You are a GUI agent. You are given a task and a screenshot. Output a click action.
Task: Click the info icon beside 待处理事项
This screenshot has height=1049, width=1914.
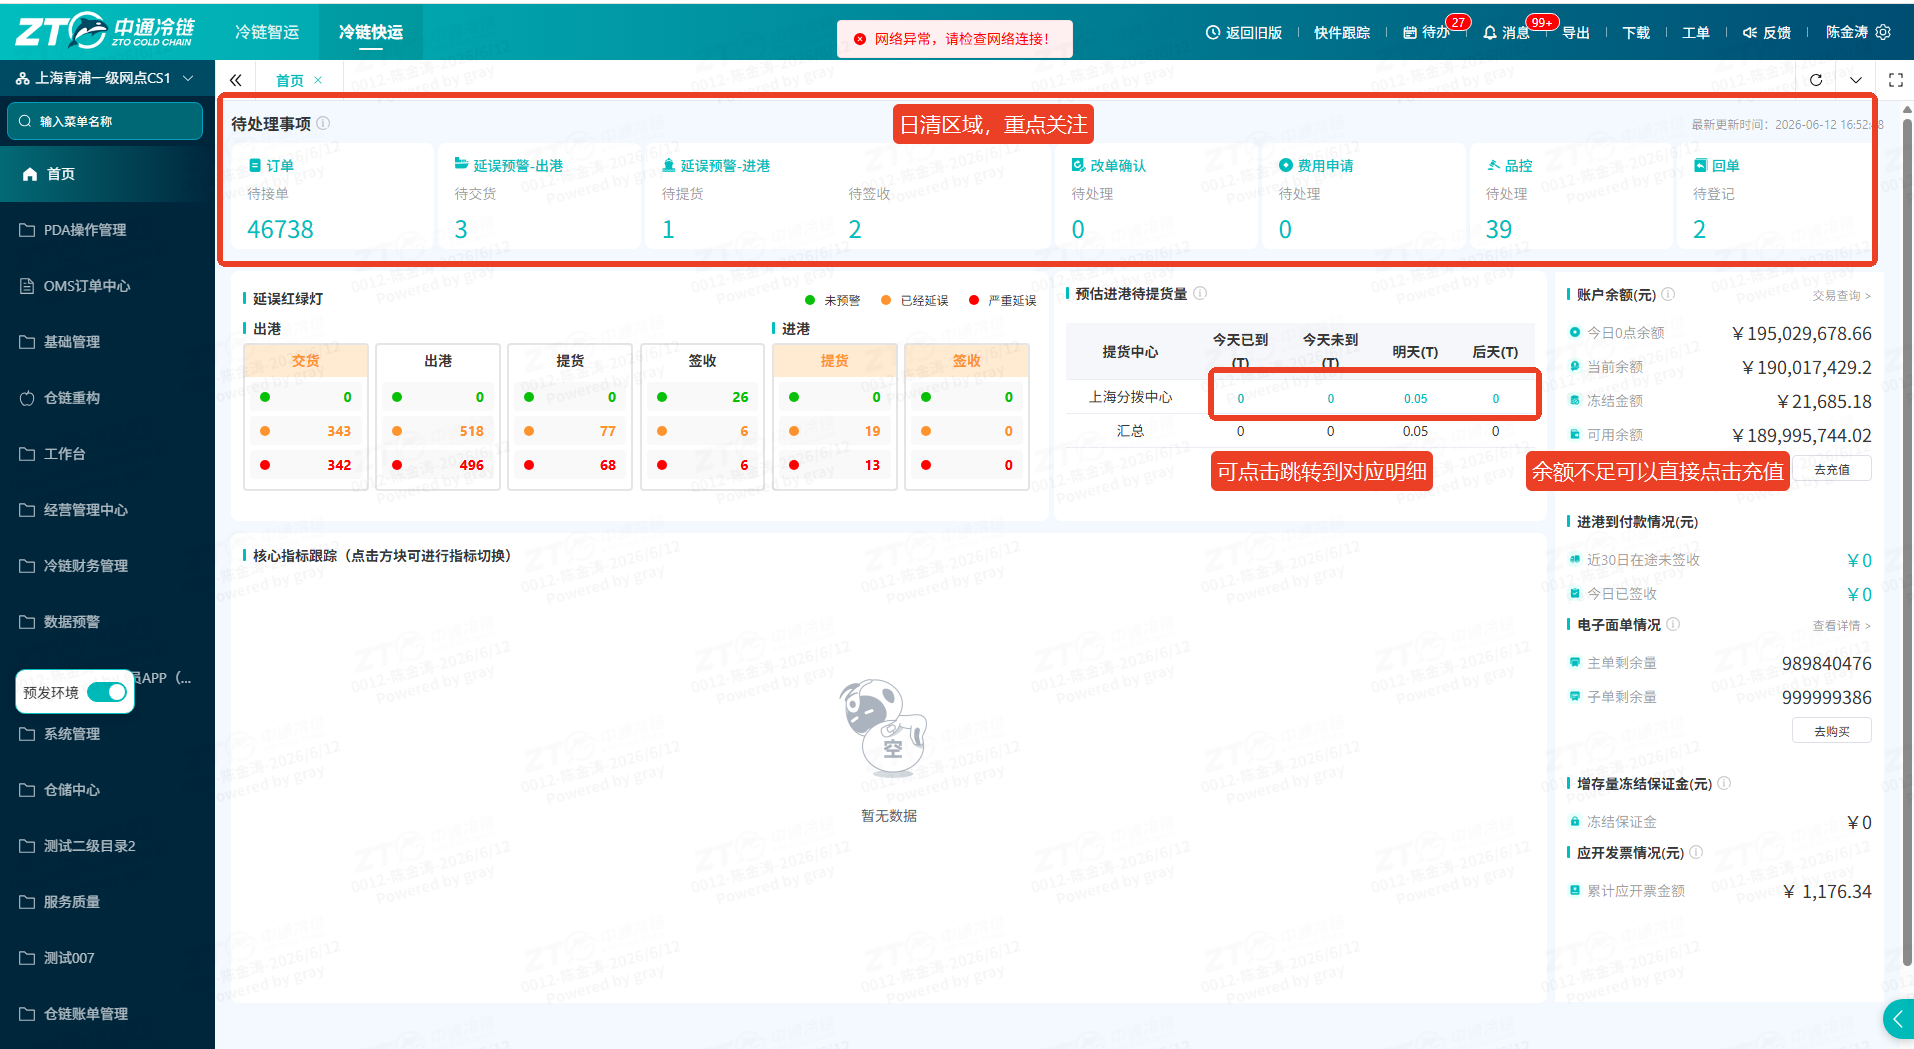point(323,123)
